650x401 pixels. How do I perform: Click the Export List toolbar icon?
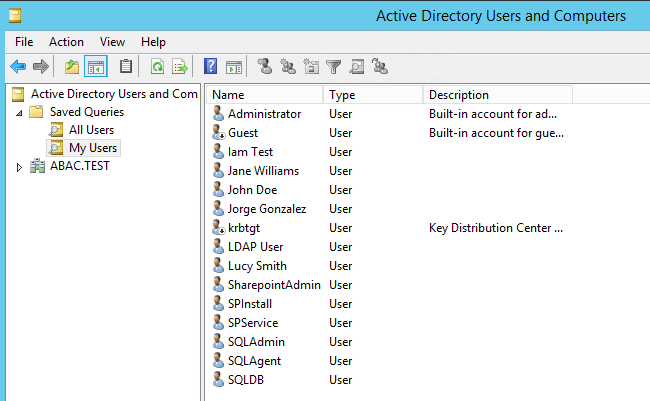[180, 67]
